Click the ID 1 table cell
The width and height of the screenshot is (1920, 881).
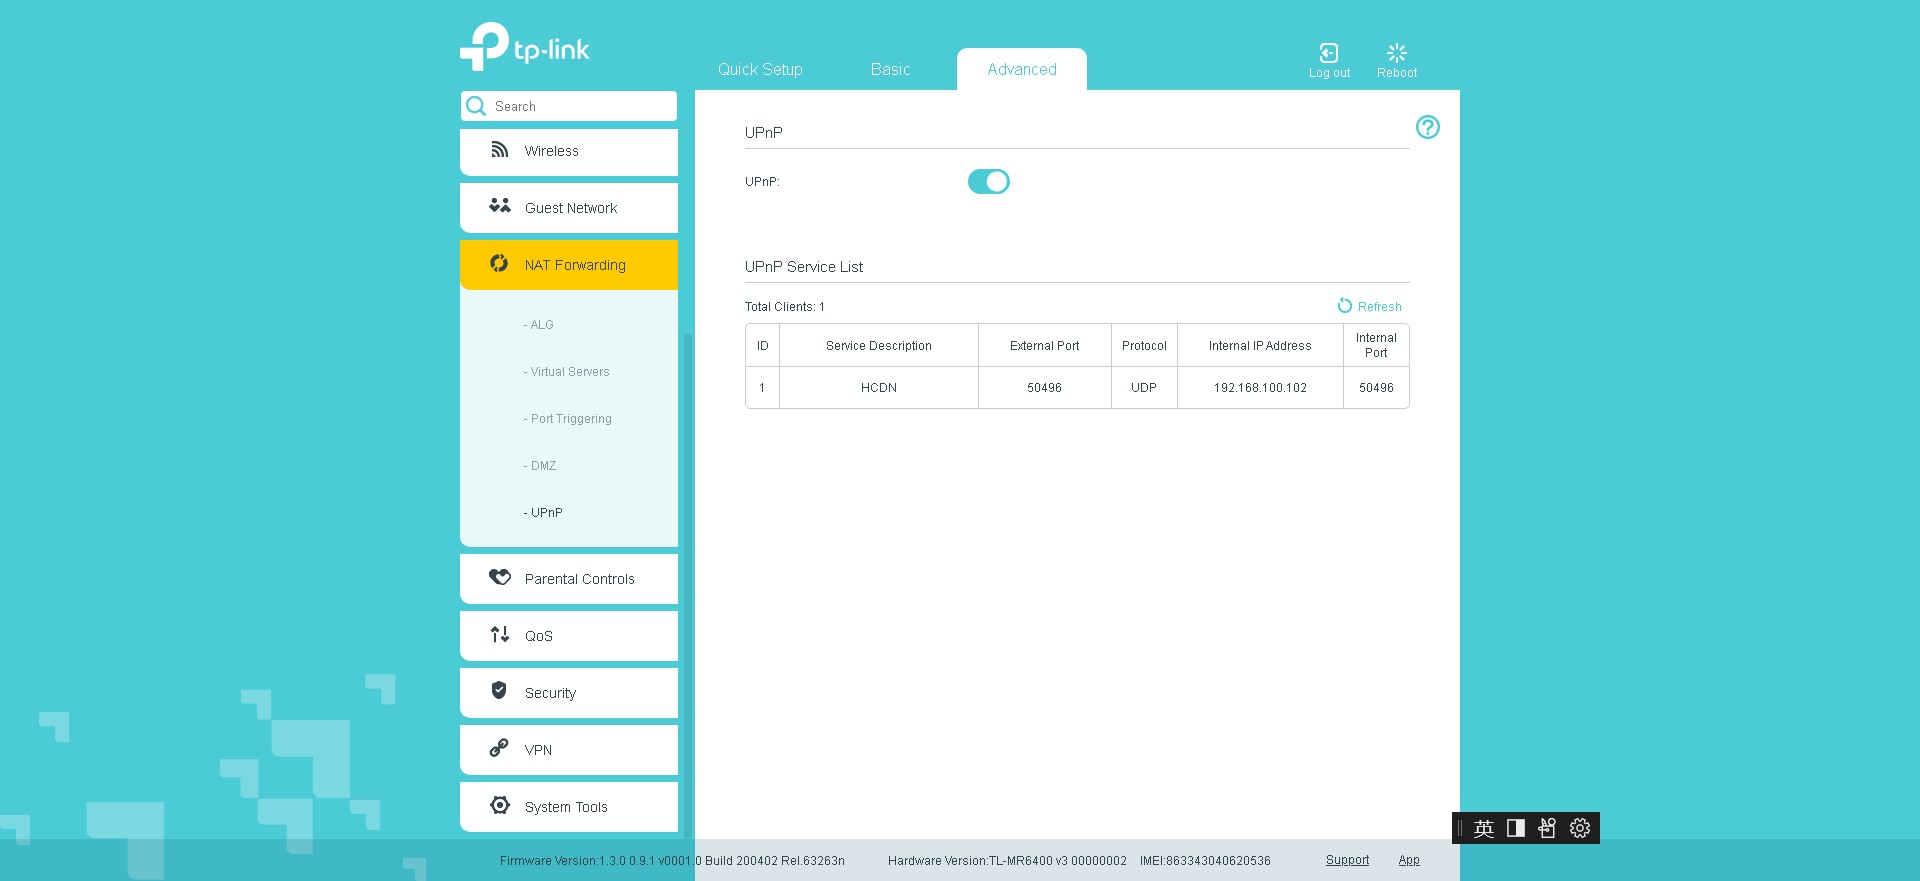pos(762,388)
